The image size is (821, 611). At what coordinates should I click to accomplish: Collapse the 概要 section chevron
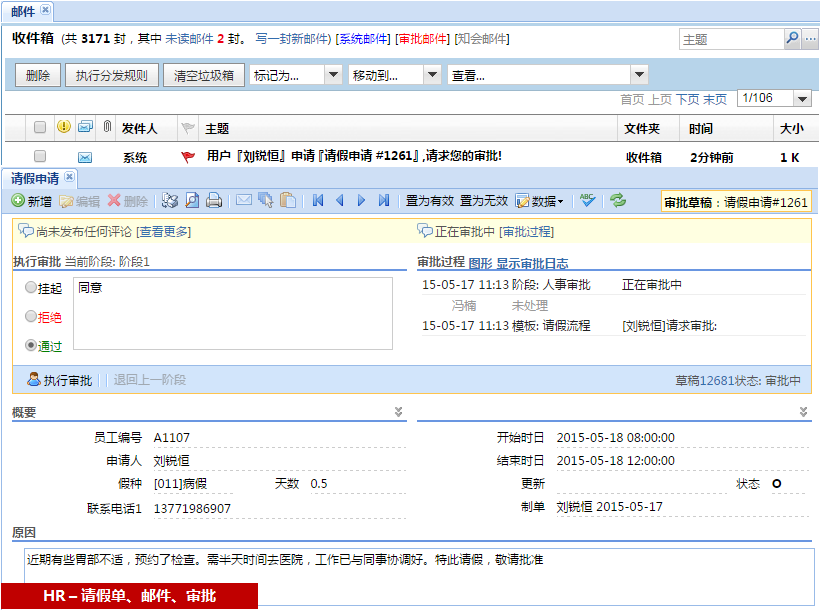[x=398, y=412]
